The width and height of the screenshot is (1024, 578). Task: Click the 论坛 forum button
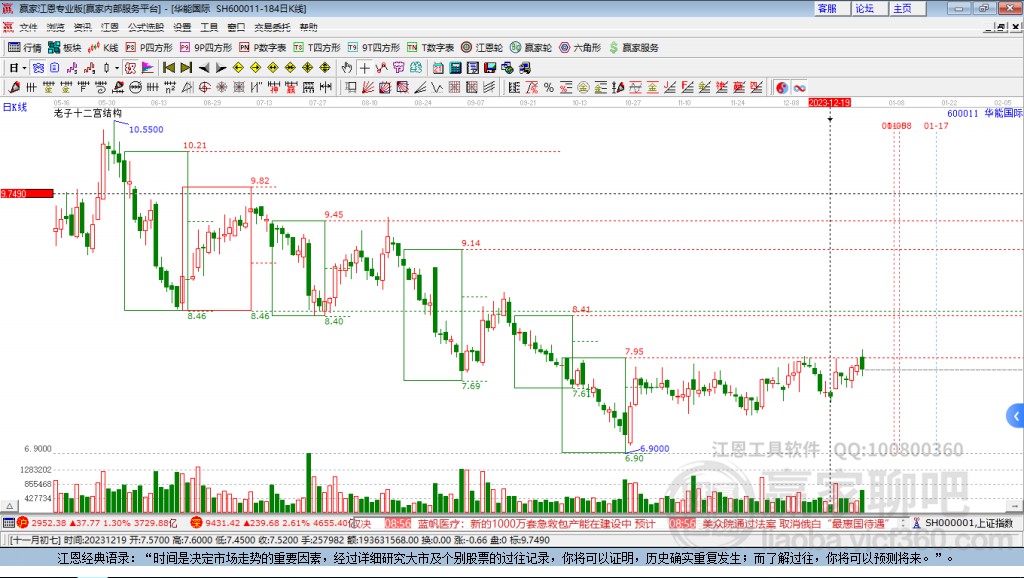(869, 8)
